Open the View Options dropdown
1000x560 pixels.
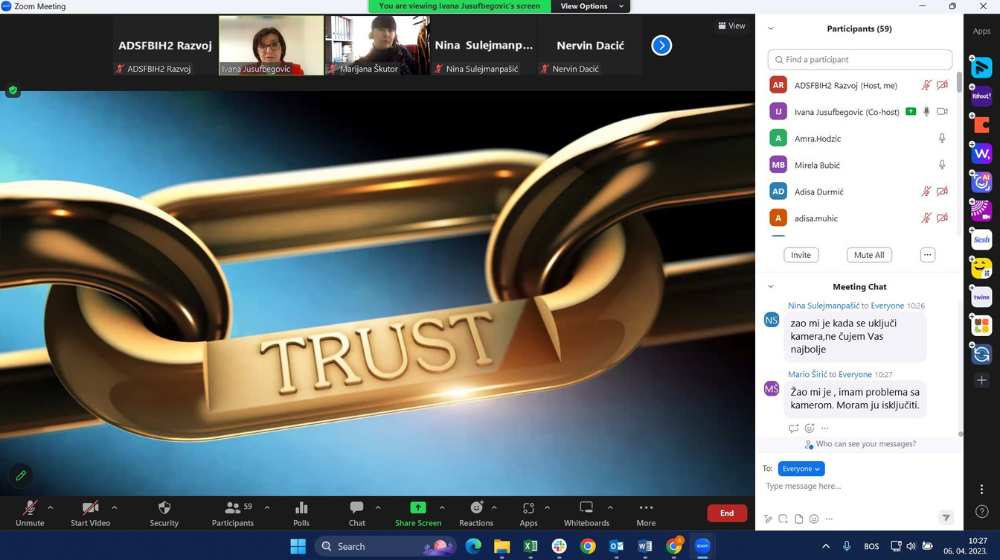pyautogui.click(x=591, y=6)
